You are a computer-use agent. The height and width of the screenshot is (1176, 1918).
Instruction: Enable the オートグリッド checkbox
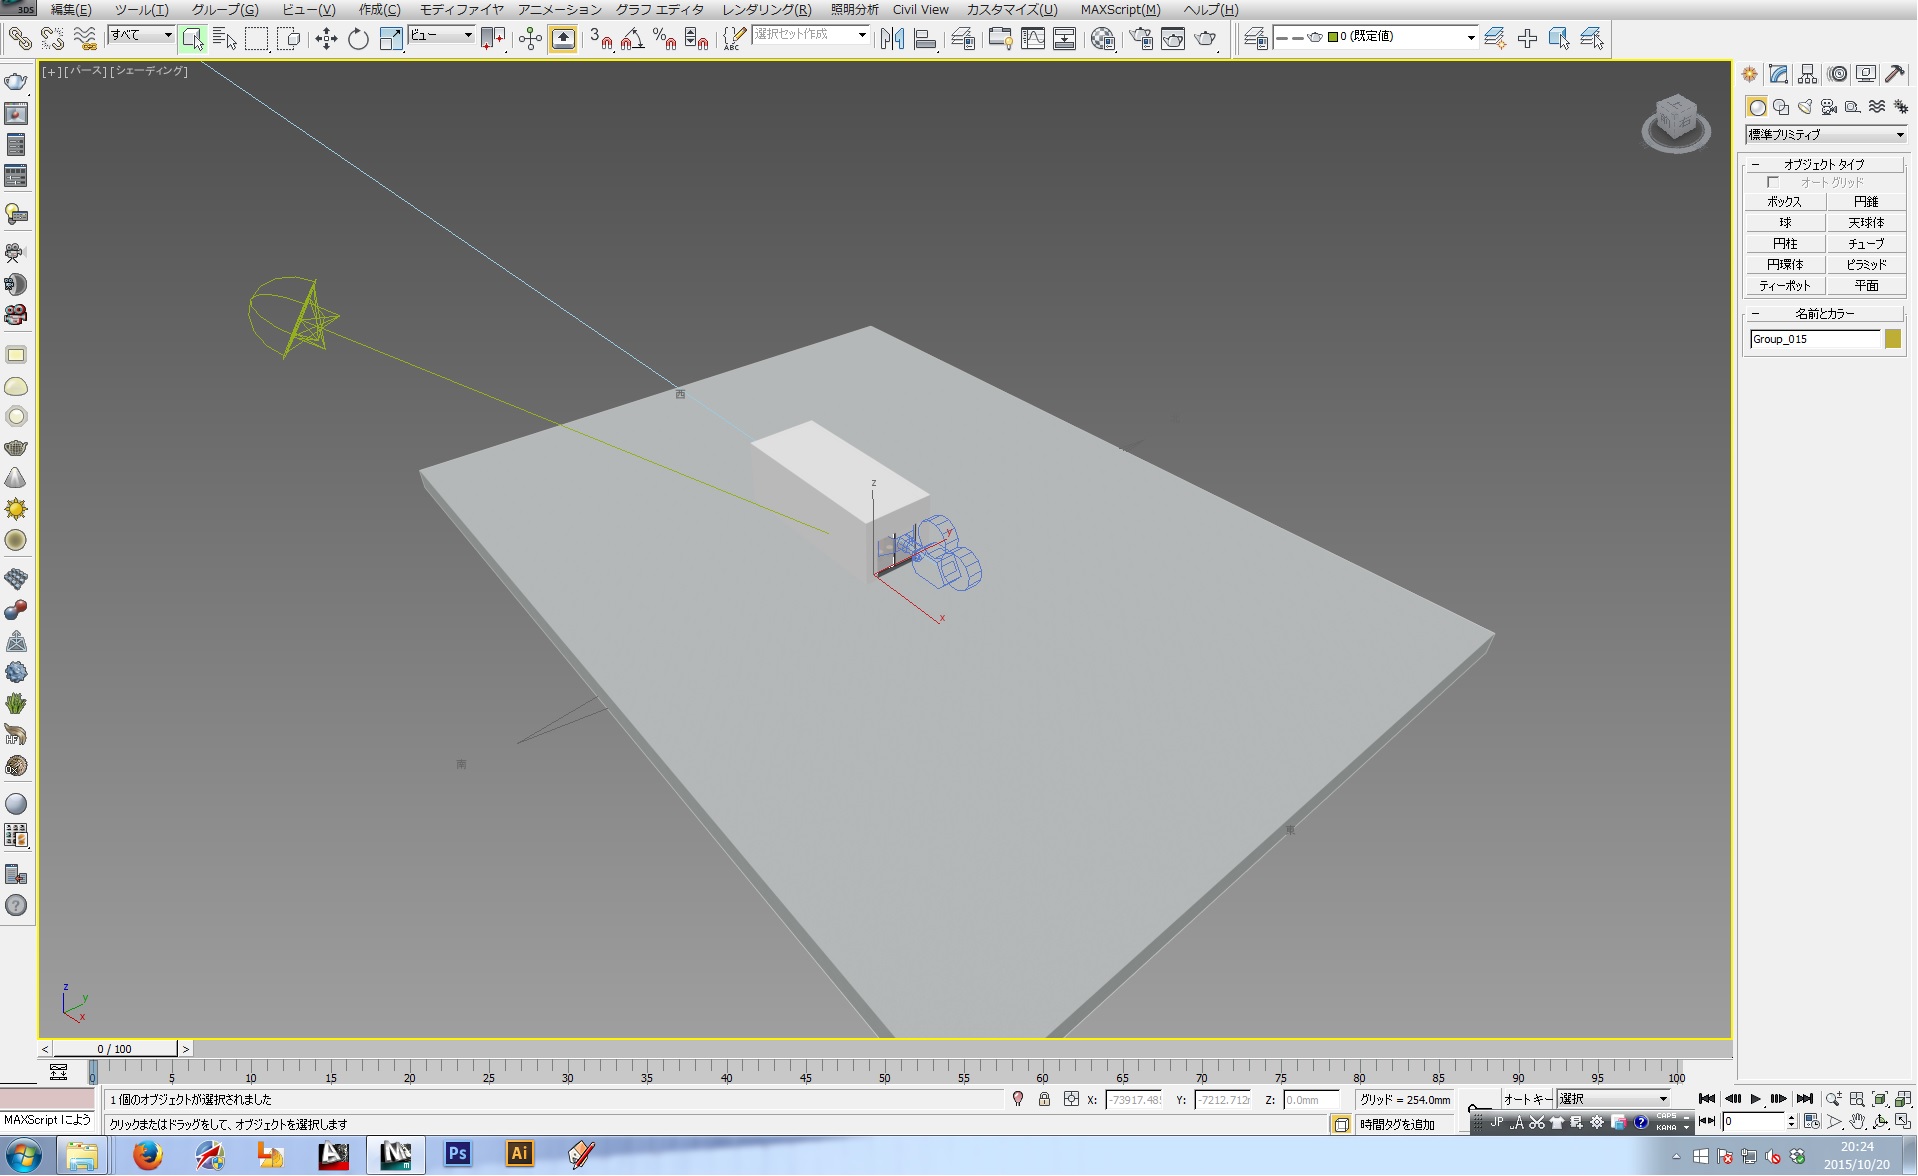[1773, 182]
